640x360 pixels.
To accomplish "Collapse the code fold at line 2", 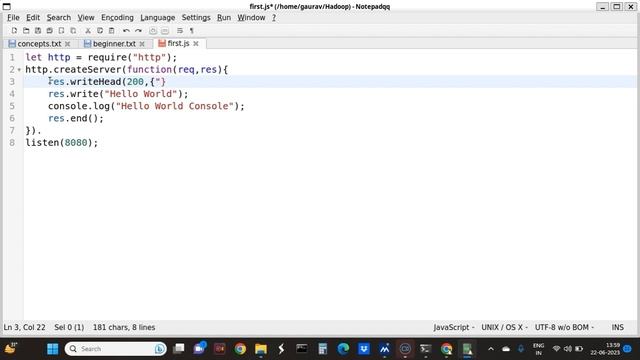I will (x=19, y=70).
